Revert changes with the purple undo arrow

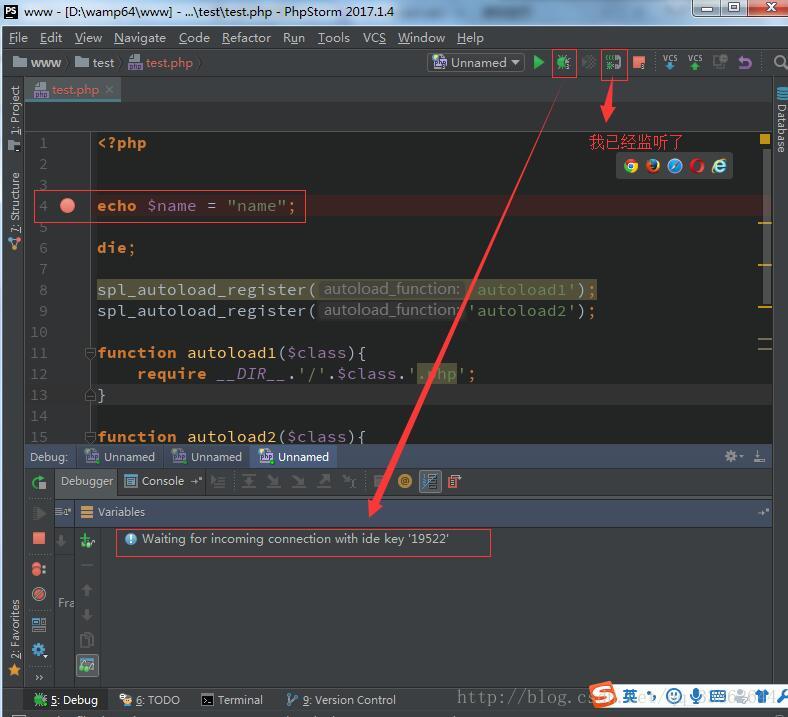[x=745, y=62]
